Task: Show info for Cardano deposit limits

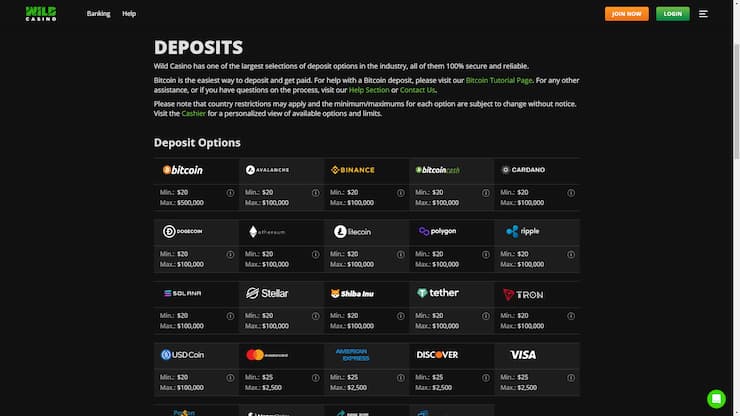Action: 571,193
